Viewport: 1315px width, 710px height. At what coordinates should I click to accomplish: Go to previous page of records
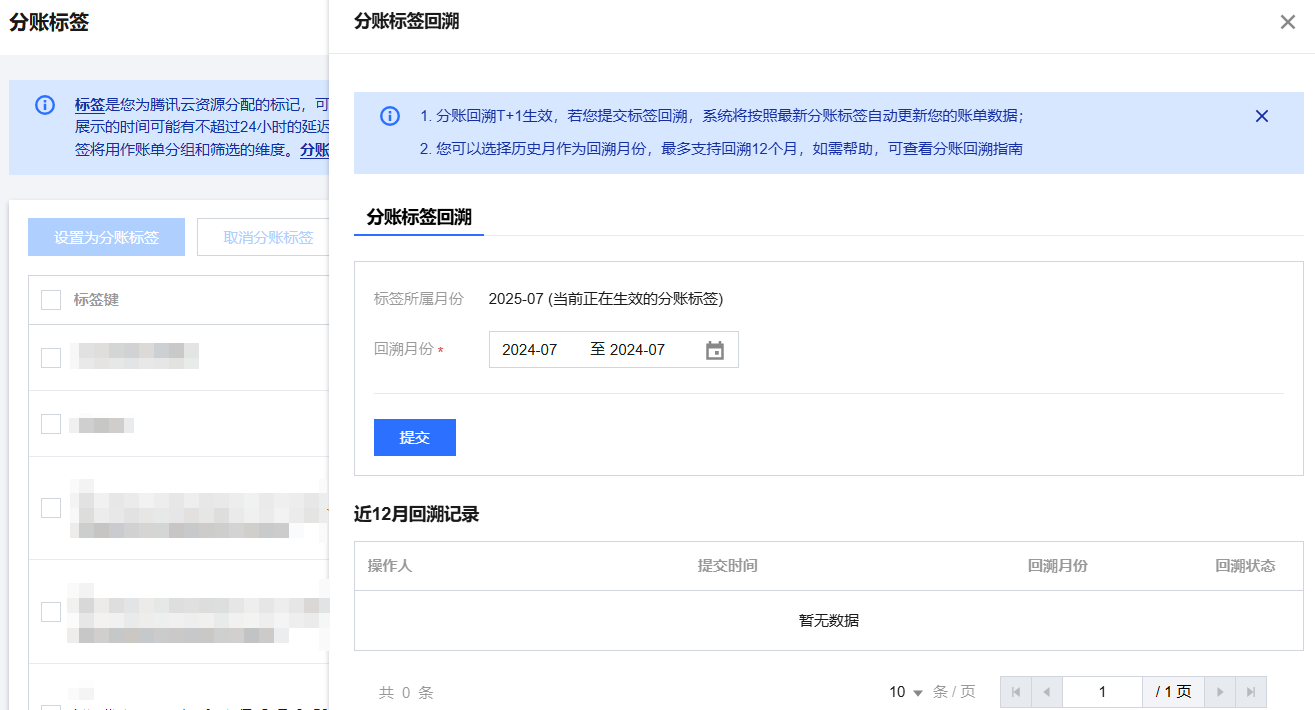click(1046, 692)
